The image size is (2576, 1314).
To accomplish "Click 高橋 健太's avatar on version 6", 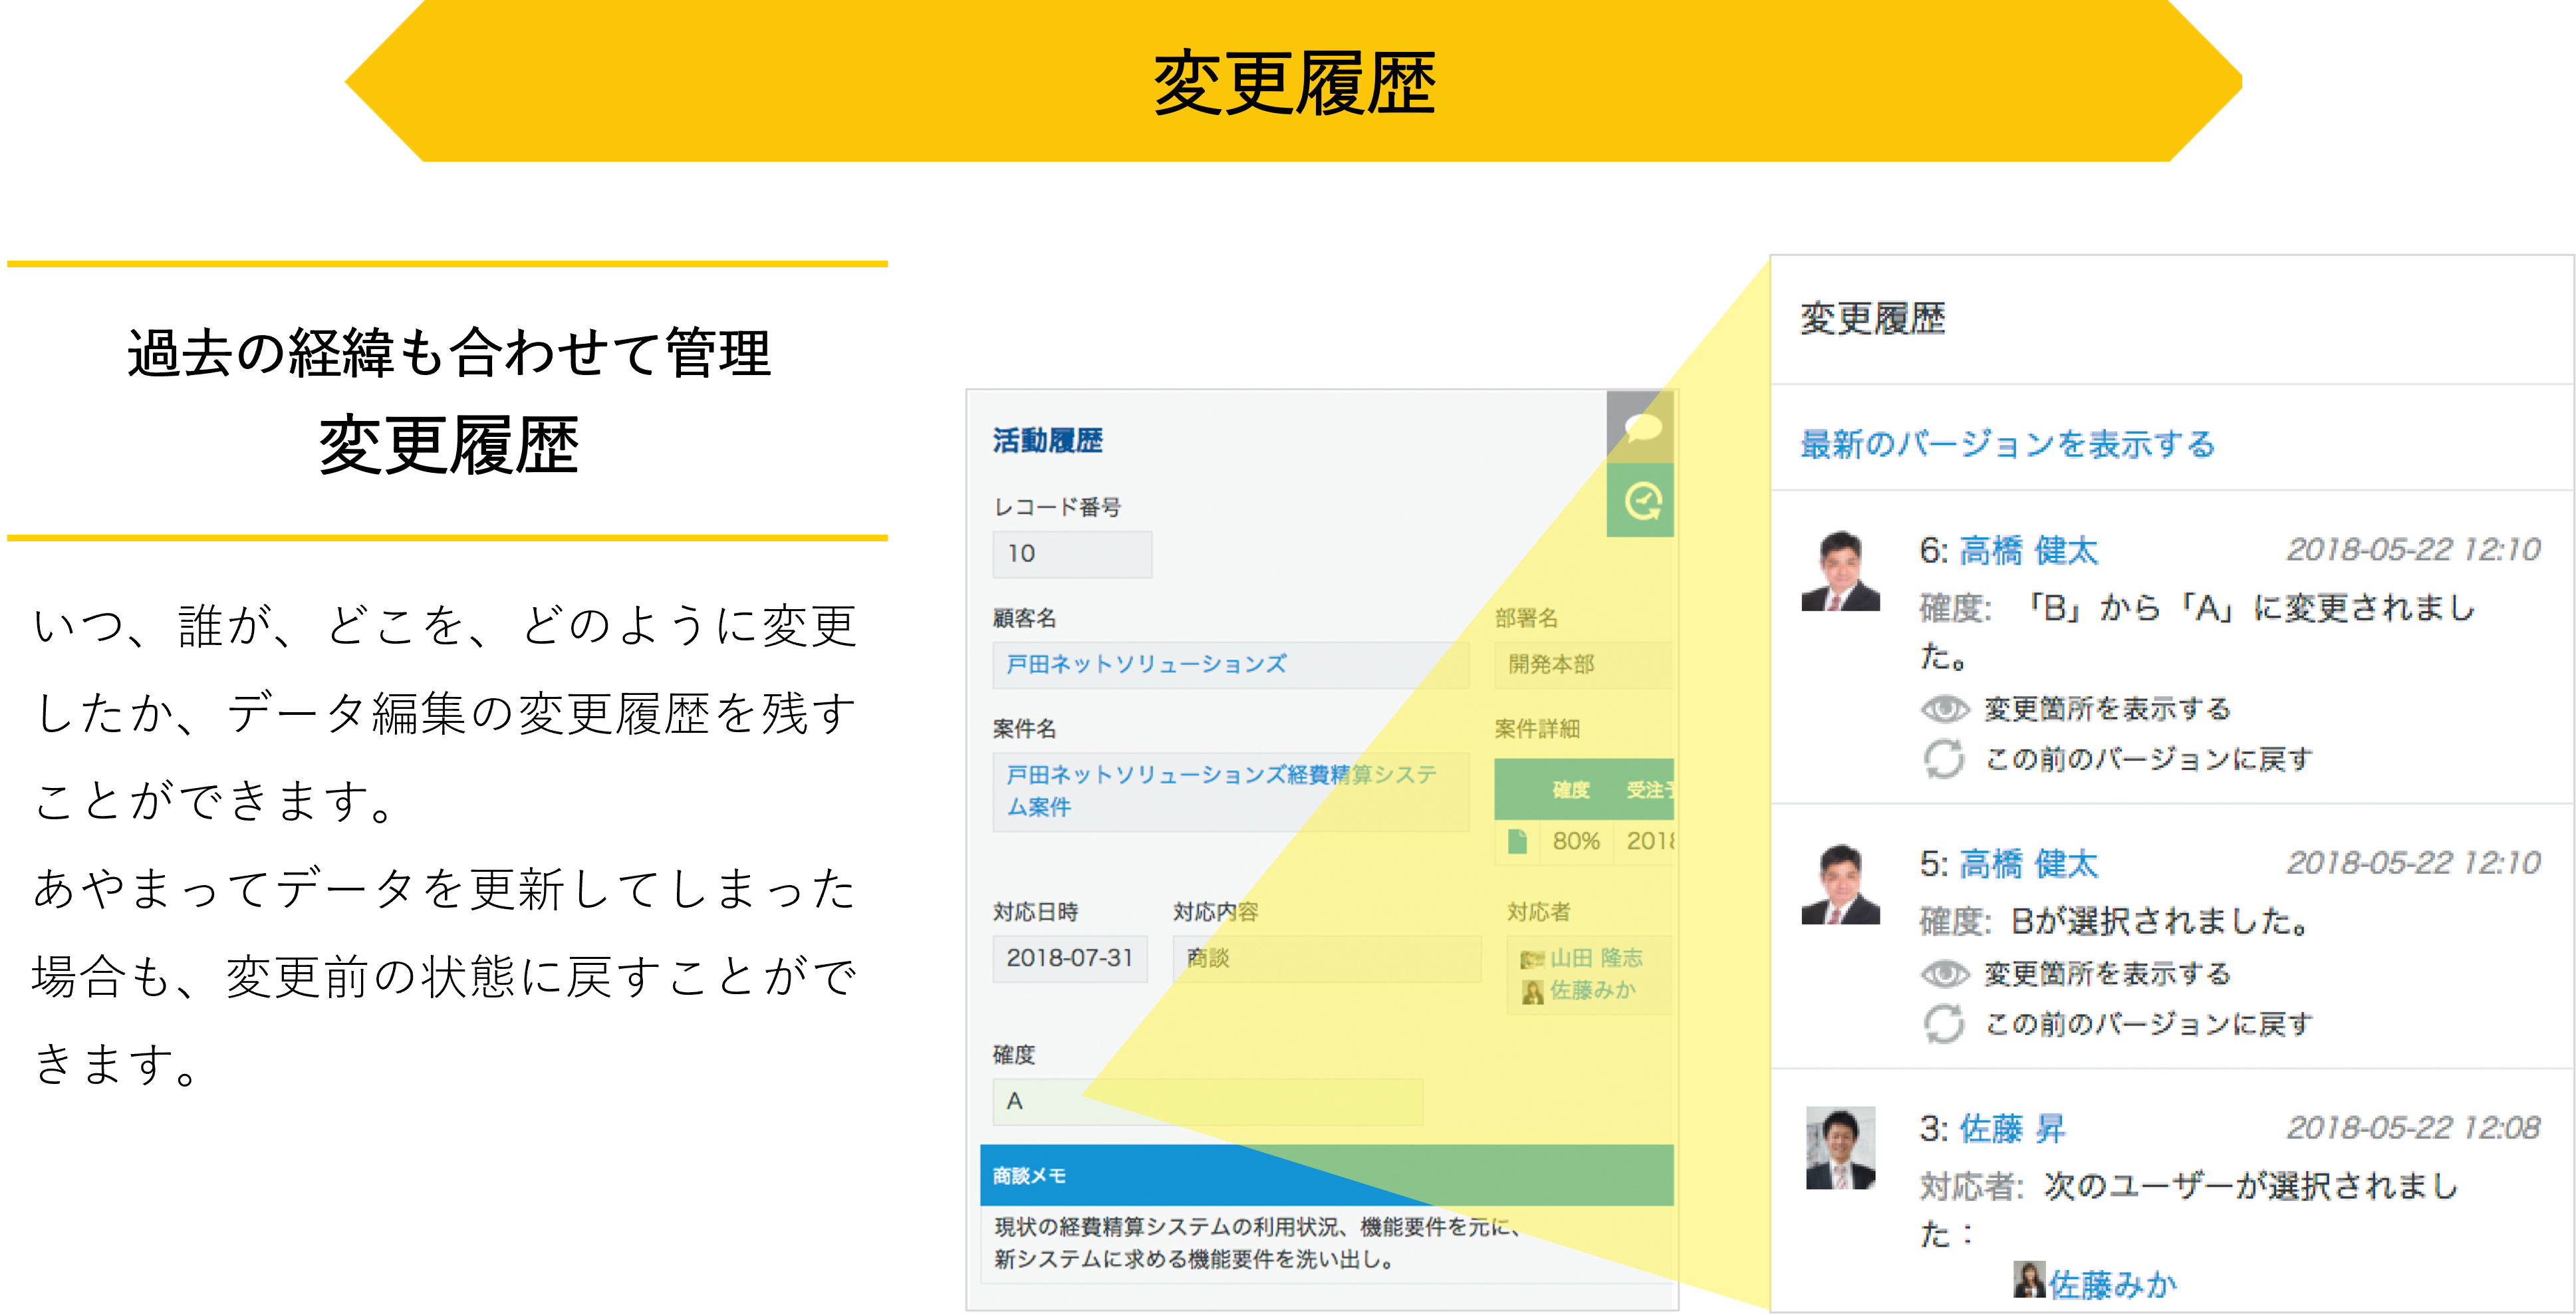I will pos(1840,571).
